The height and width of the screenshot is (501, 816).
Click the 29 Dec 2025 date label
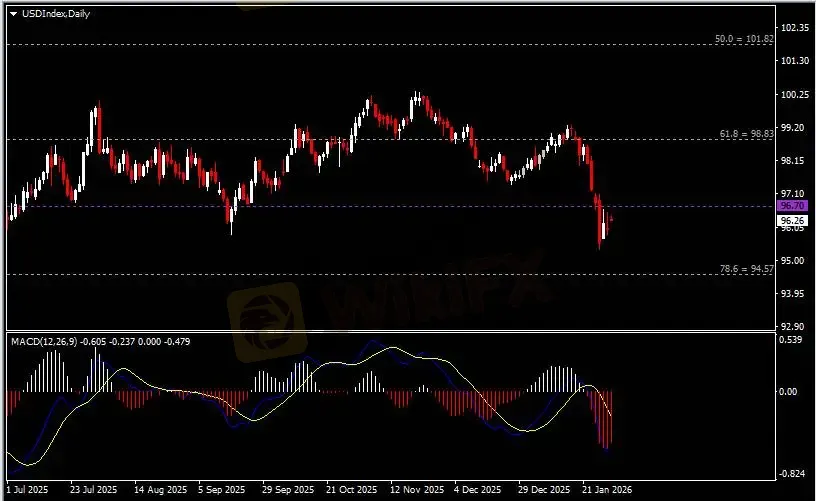point(545,490)
